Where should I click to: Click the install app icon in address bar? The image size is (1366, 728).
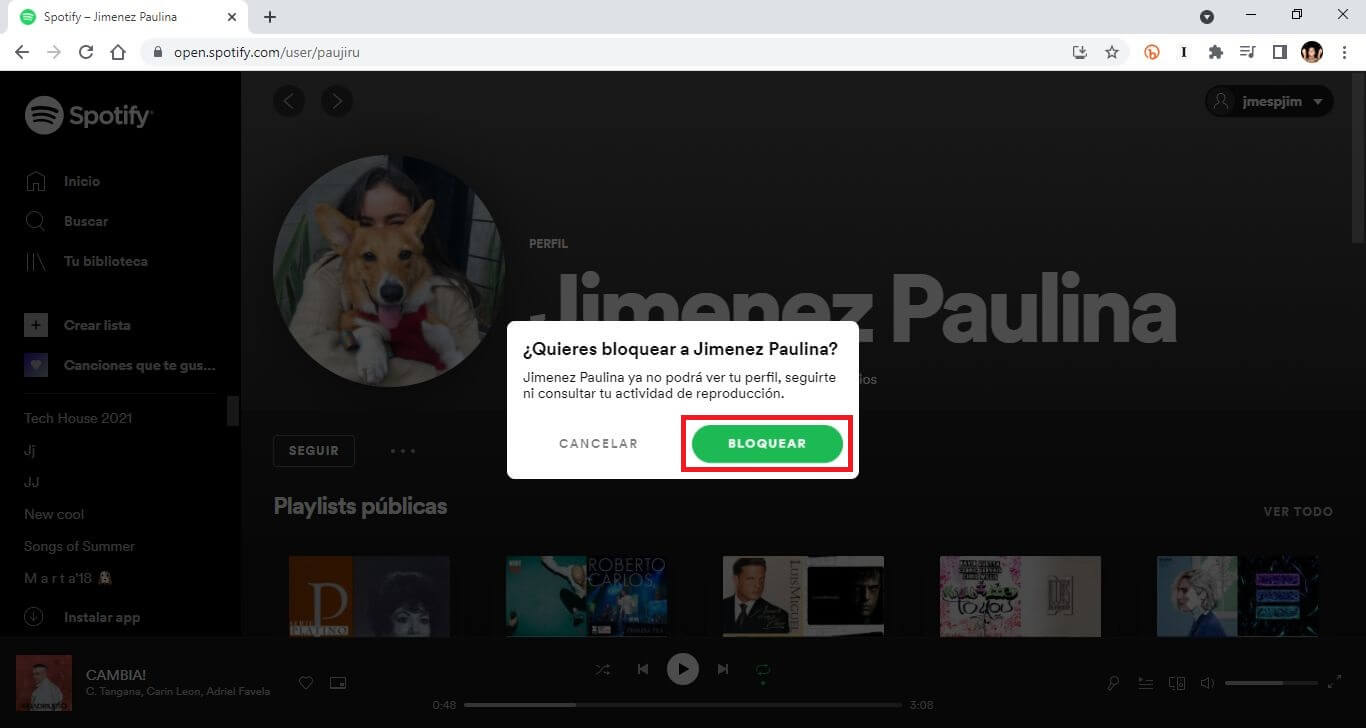1080,52
